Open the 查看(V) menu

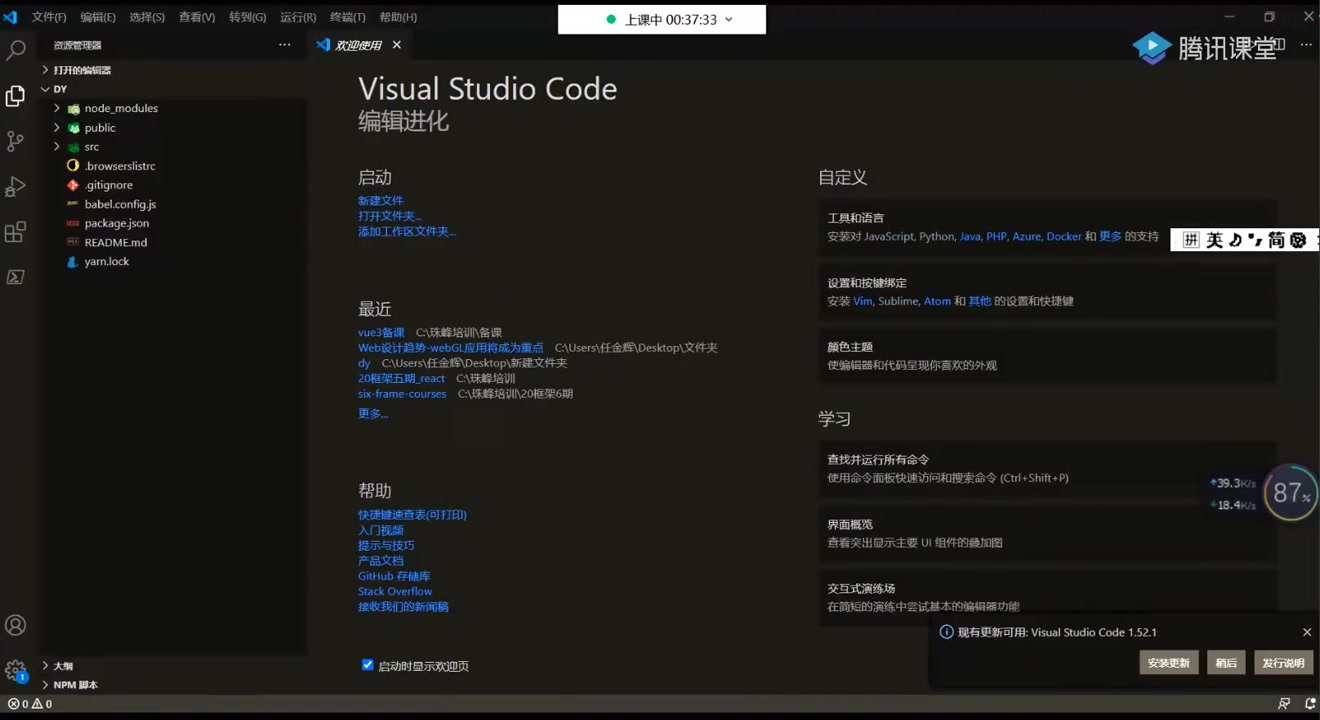(197, 17)
